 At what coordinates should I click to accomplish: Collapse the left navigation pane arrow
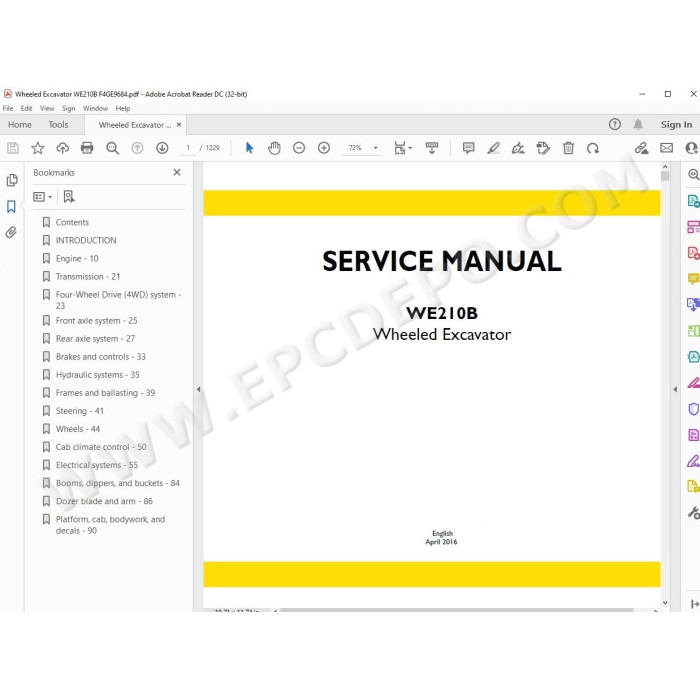click(198, 389)
